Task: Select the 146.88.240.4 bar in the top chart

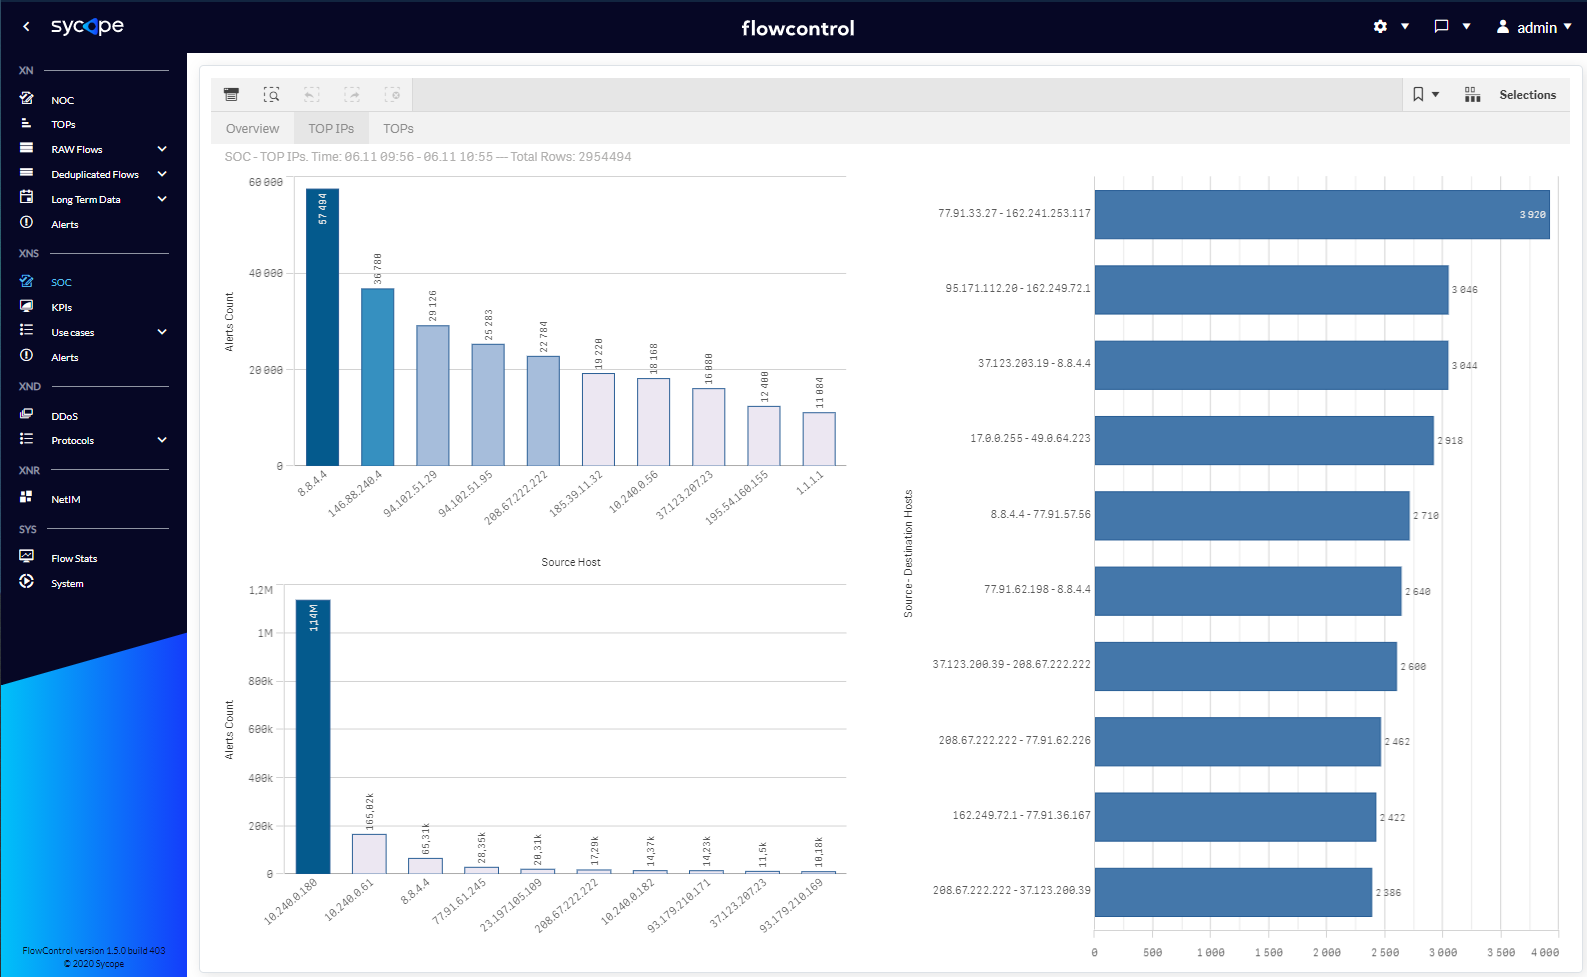Action: pyautogui.click(x=377, y=377)
